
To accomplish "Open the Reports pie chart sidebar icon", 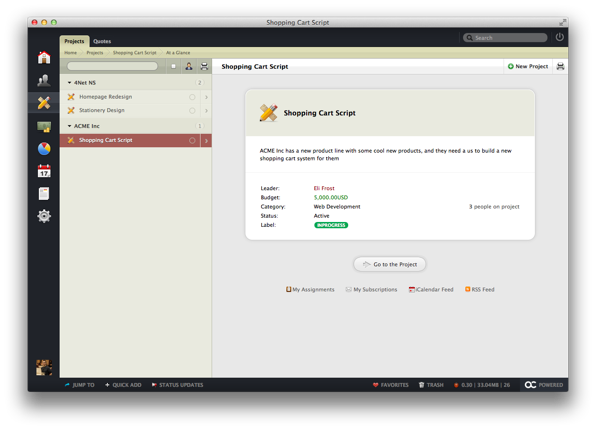I will [44, 149].
